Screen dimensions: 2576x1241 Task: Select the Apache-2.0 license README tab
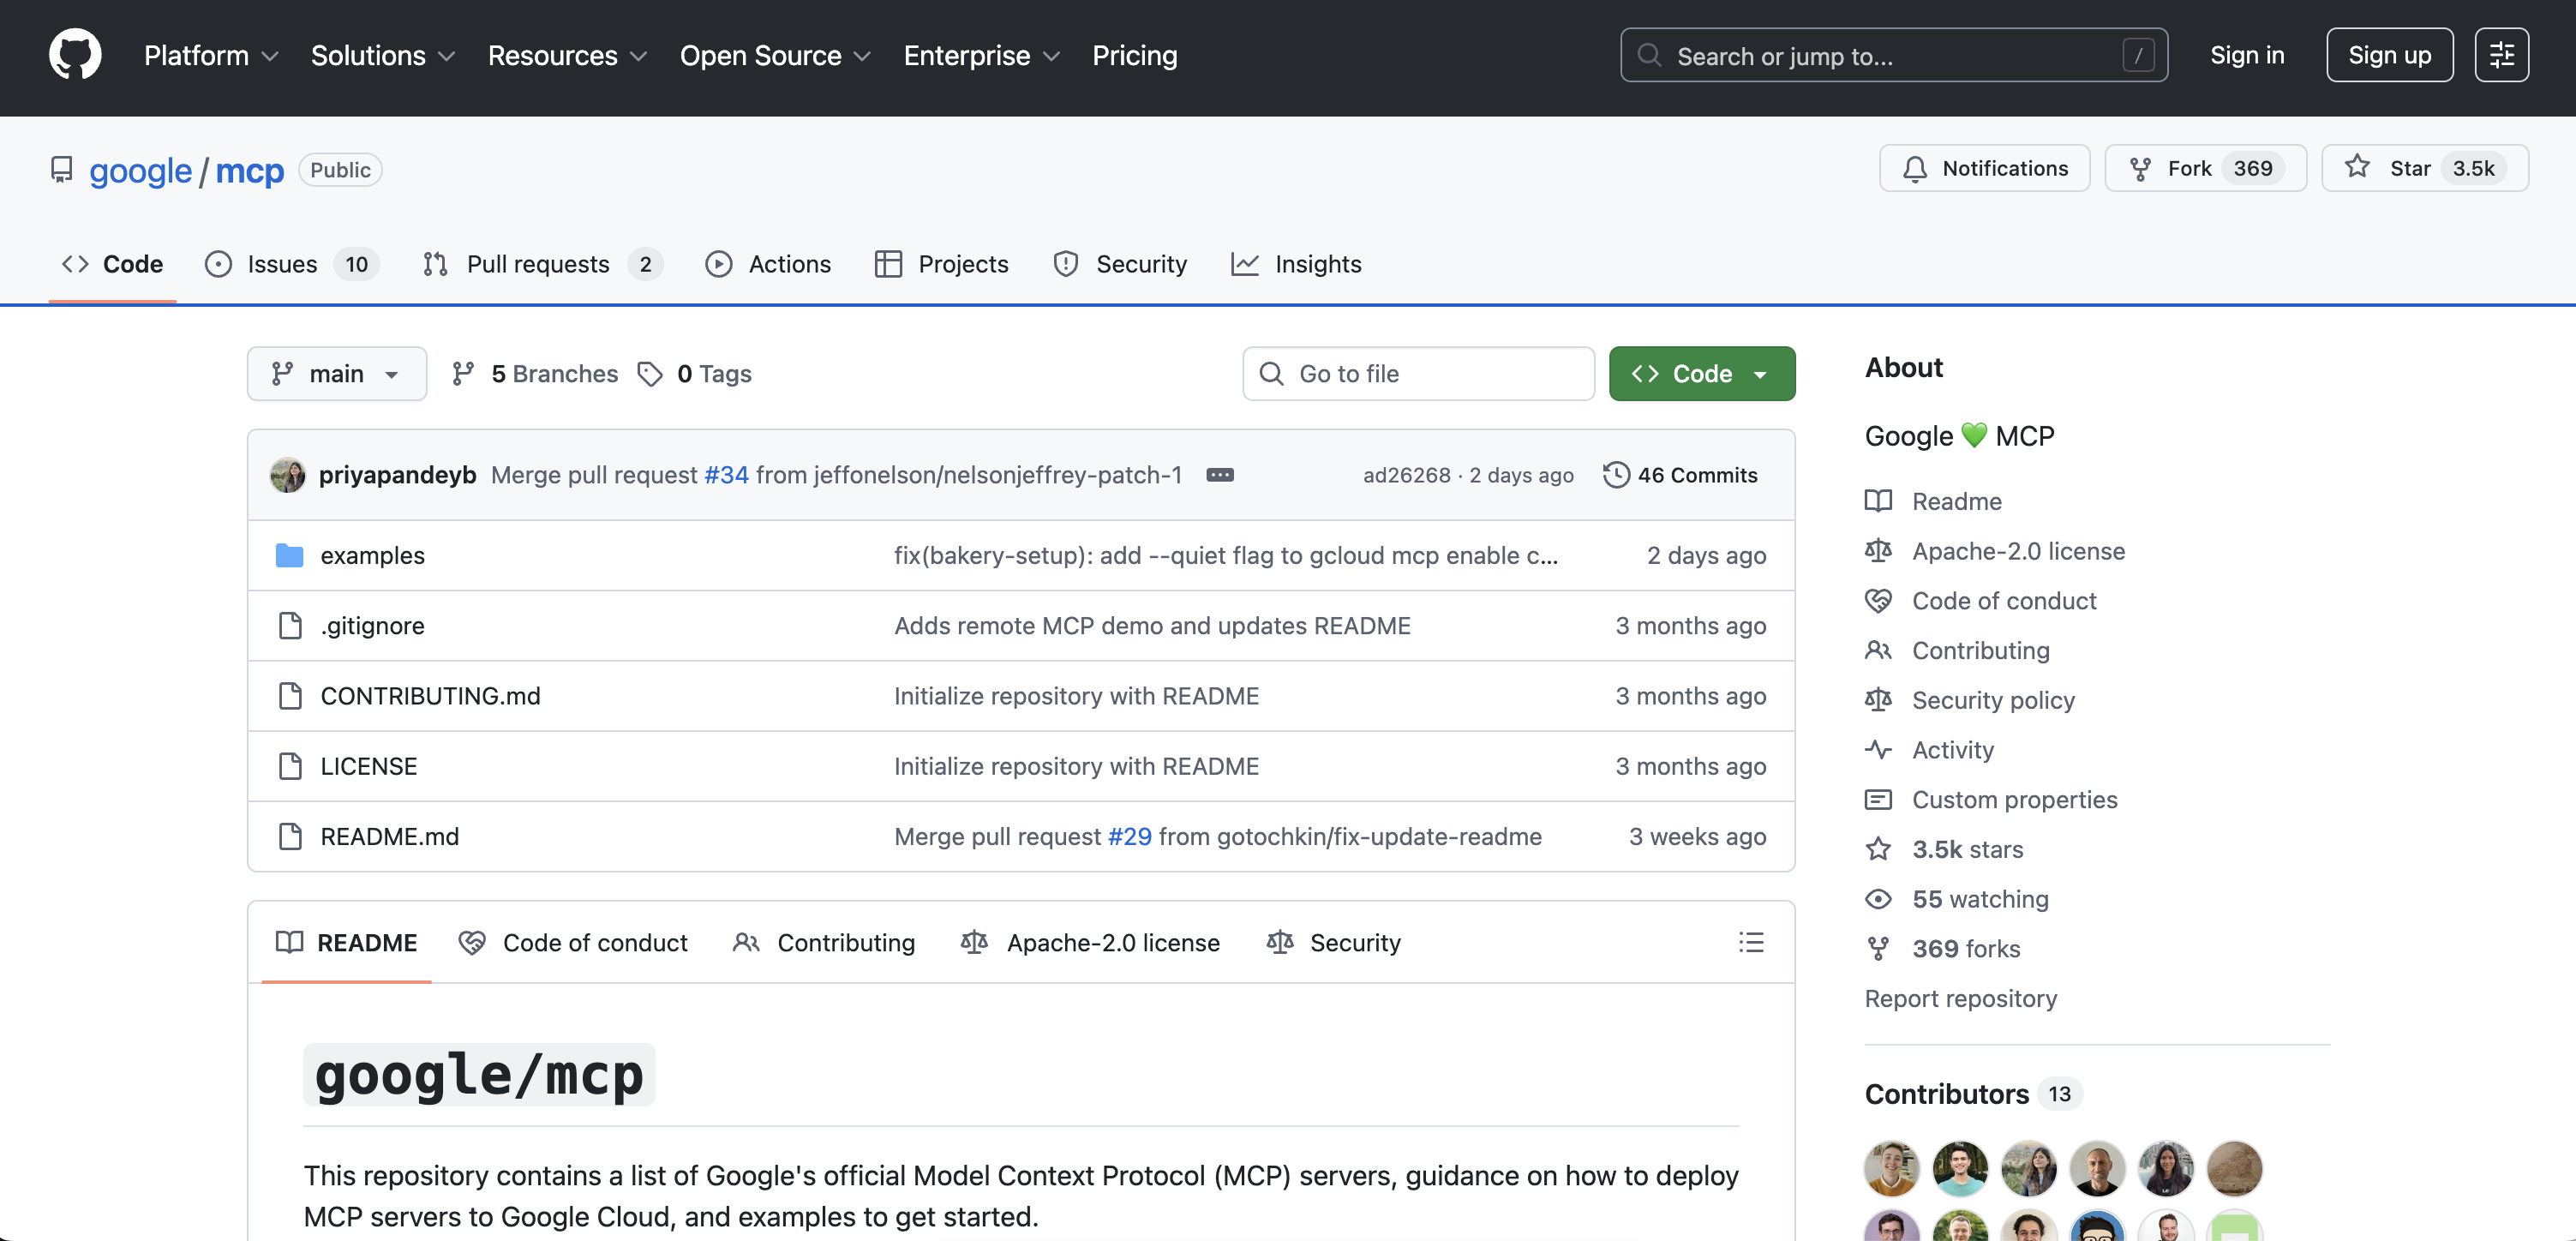(1090, 942)
